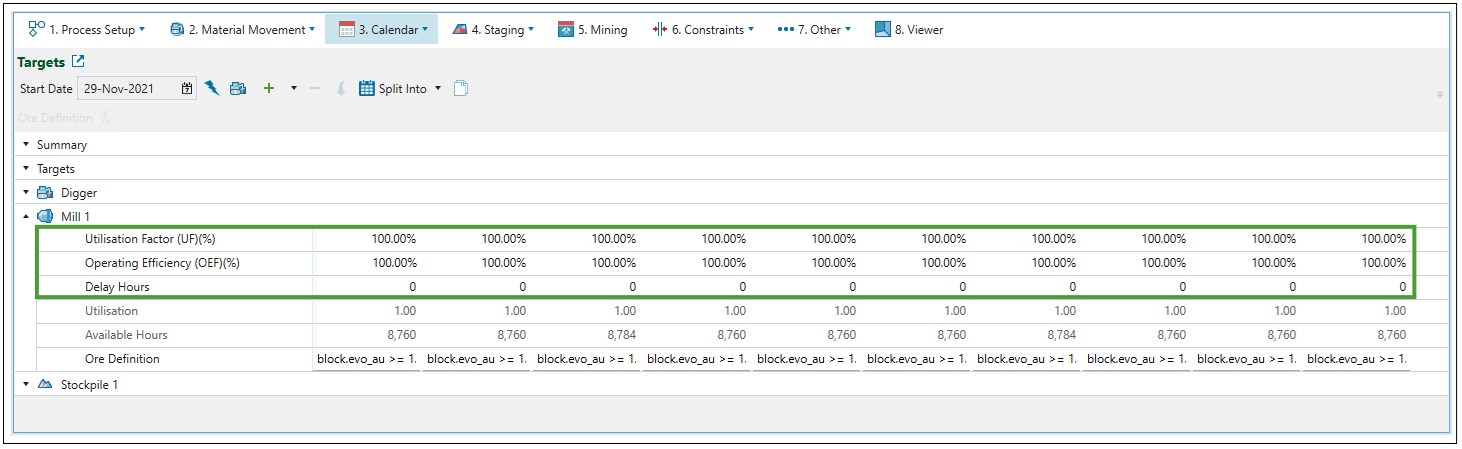Click the Start Date input field
Viewport: 1462px width, 449px height.
pos(127,88)
